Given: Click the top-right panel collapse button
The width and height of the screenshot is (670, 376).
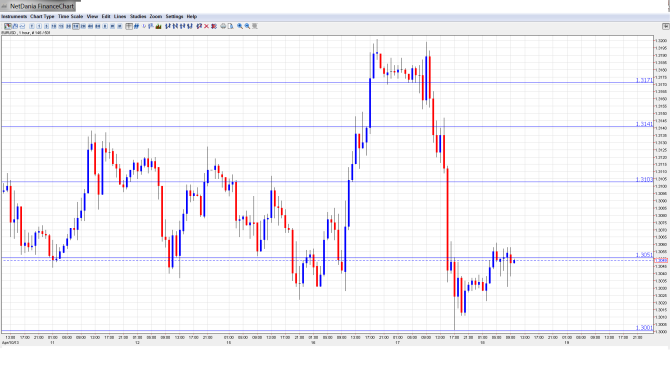Looking at the screenshot, I should [x=665, y=26].
